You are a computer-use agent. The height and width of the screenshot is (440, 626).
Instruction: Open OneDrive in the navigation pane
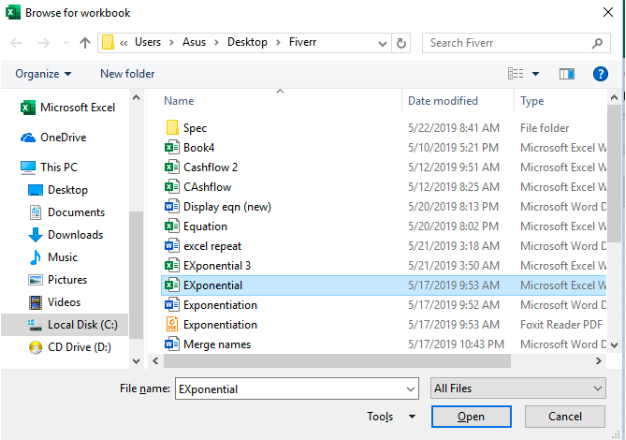coord(53,137)
